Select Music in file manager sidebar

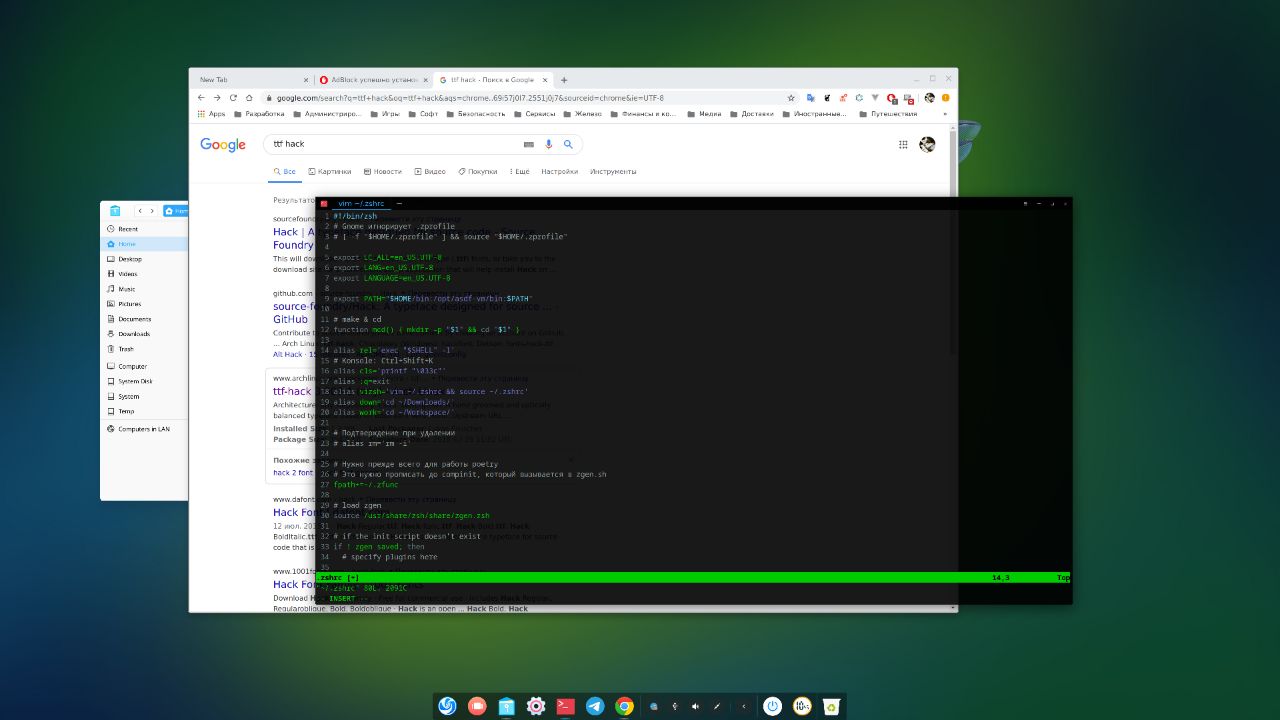coord(144,289)
